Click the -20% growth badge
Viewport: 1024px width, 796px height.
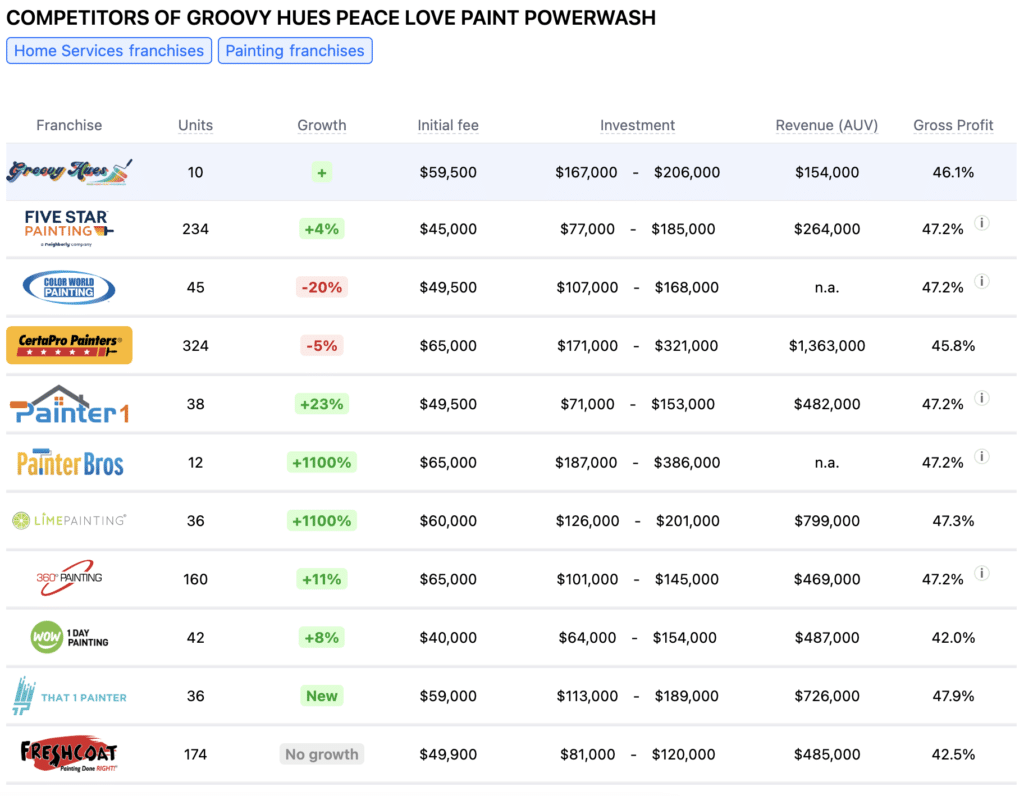[x=322, y=287]
